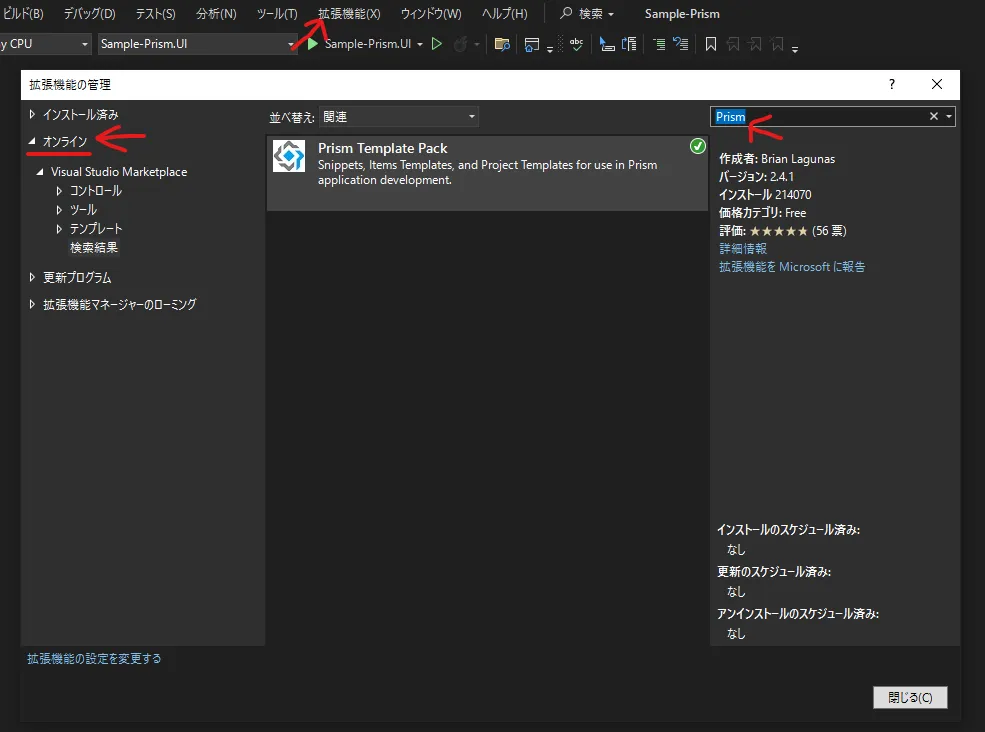The width and height of the screenshot is (985, 732).
Task: Open the 分析(N) menu
Action: [x=216, y=13]
